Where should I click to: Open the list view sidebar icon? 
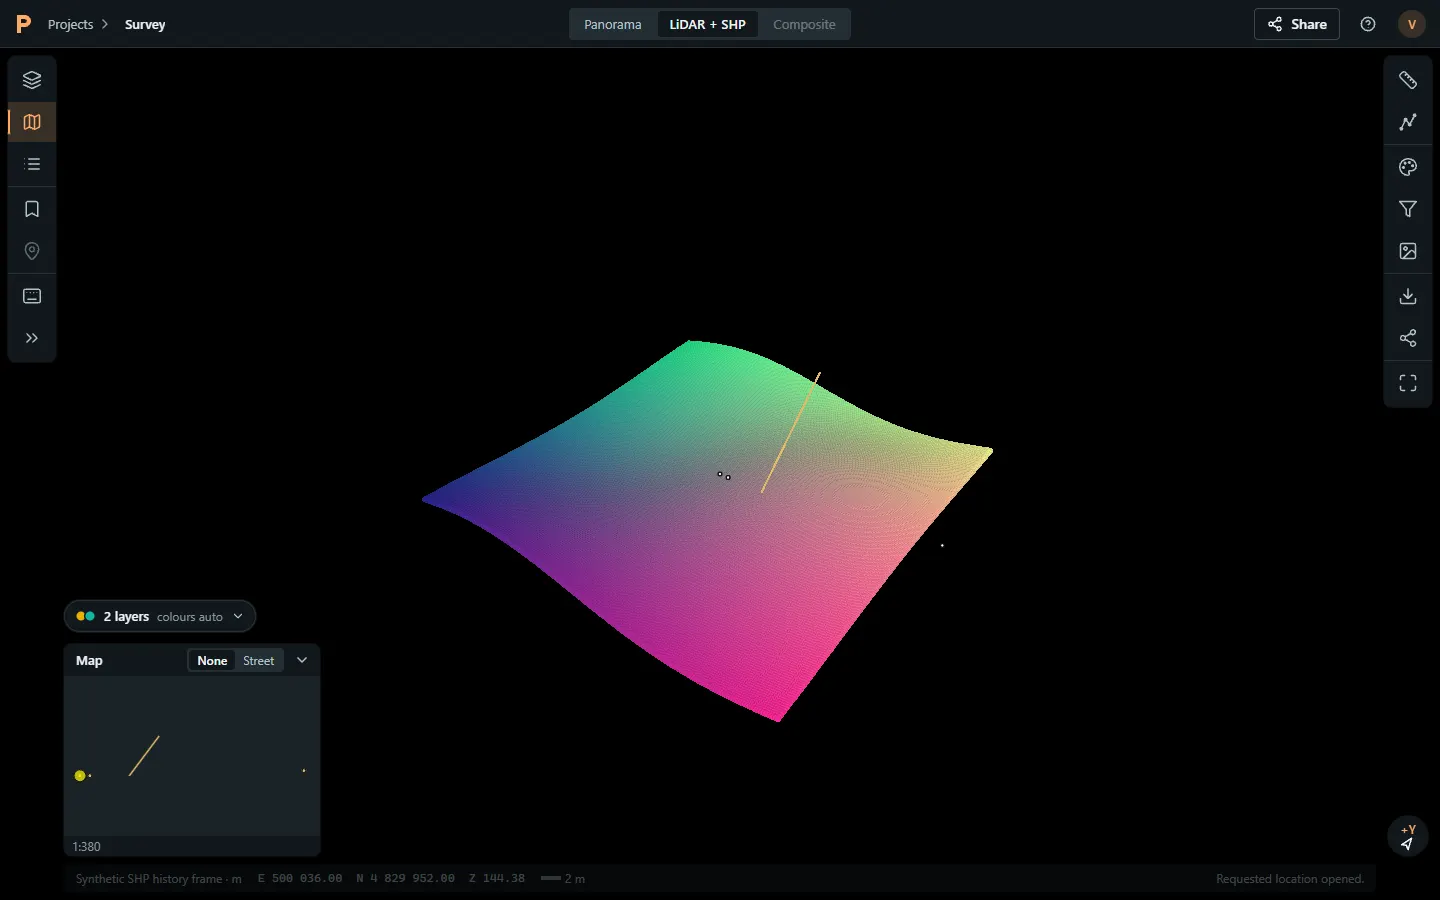[x=32, y=164]
